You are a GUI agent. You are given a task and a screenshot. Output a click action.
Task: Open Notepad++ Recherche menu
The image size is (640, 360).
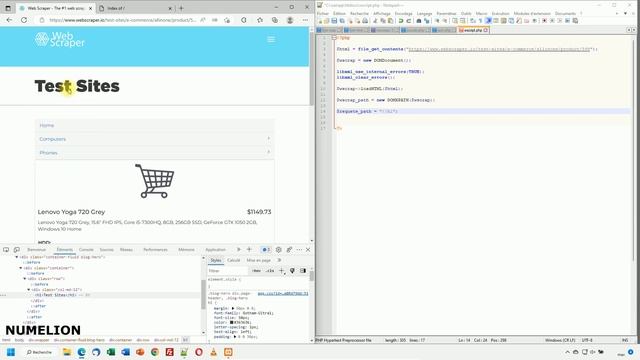tap(359, 13)
